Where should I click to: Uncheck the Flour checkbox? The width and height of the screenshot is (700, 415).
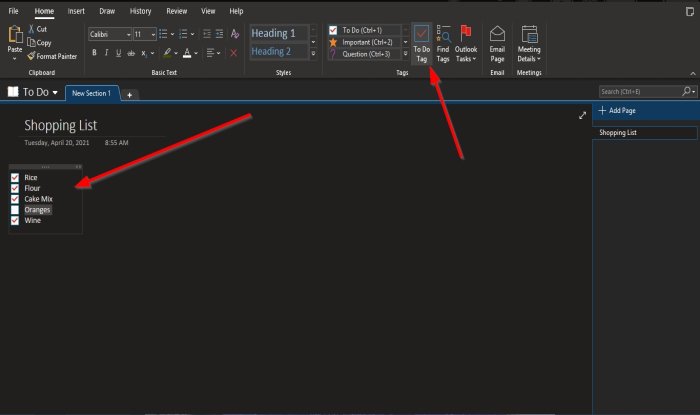[x=15, y=188]
